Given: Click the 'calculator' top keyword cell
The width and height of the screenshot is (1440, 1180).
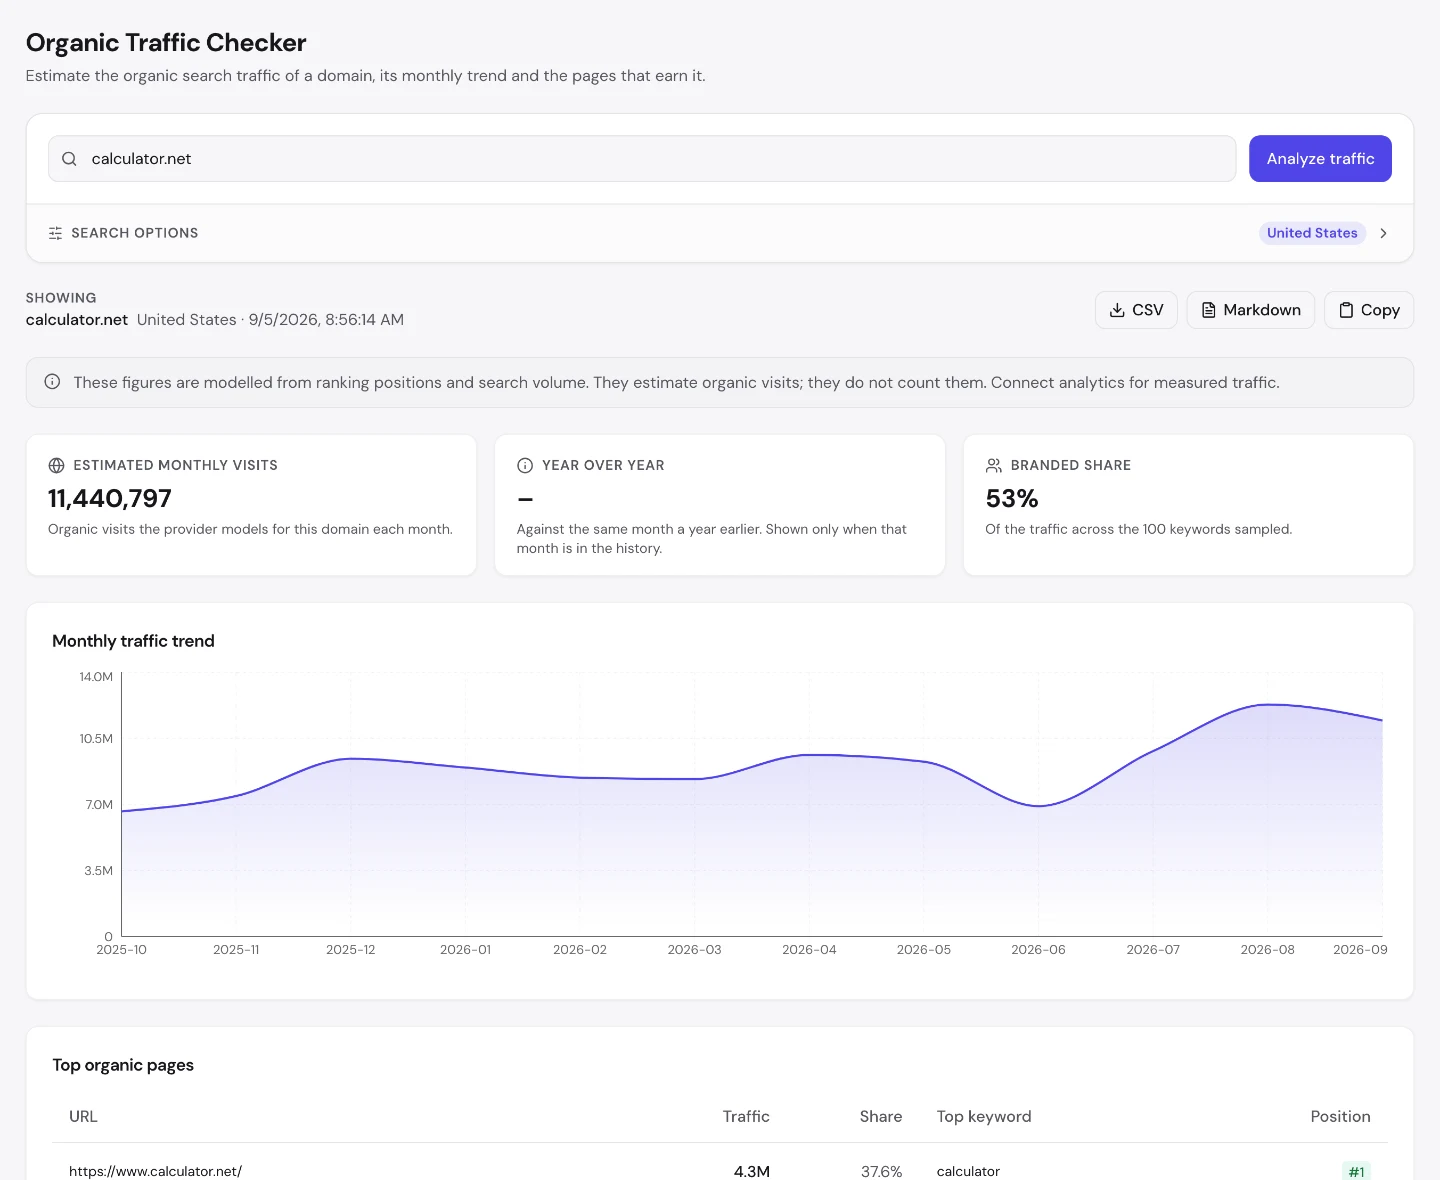Looking at the screenshot, I should [x=968, y=1171].
